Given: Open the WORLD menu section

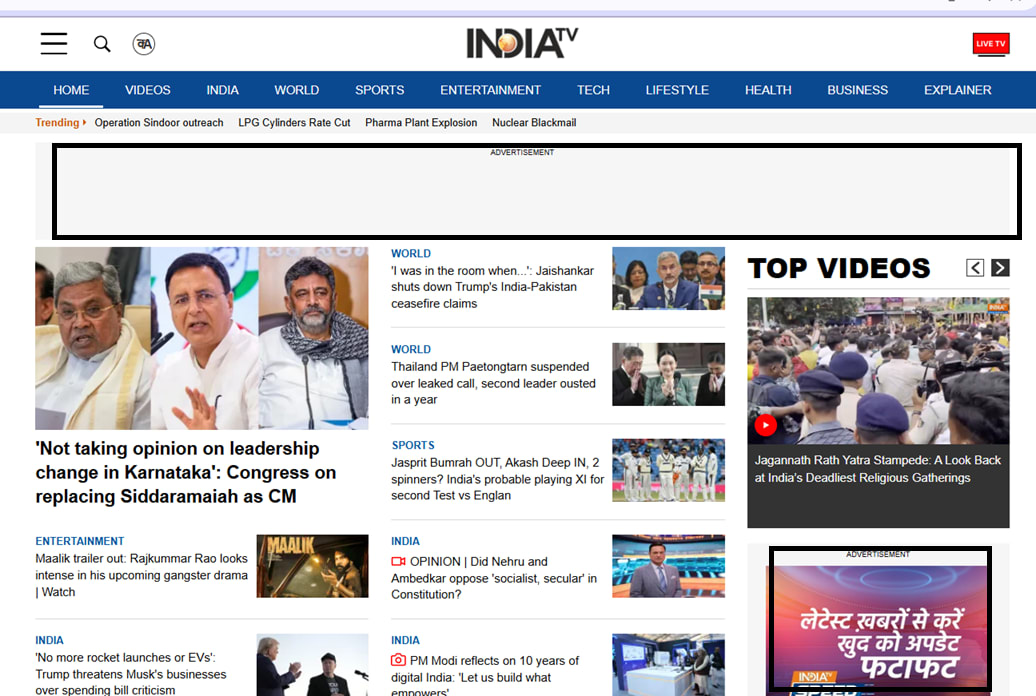Looking at the screenshot, I should click(297, 90).
